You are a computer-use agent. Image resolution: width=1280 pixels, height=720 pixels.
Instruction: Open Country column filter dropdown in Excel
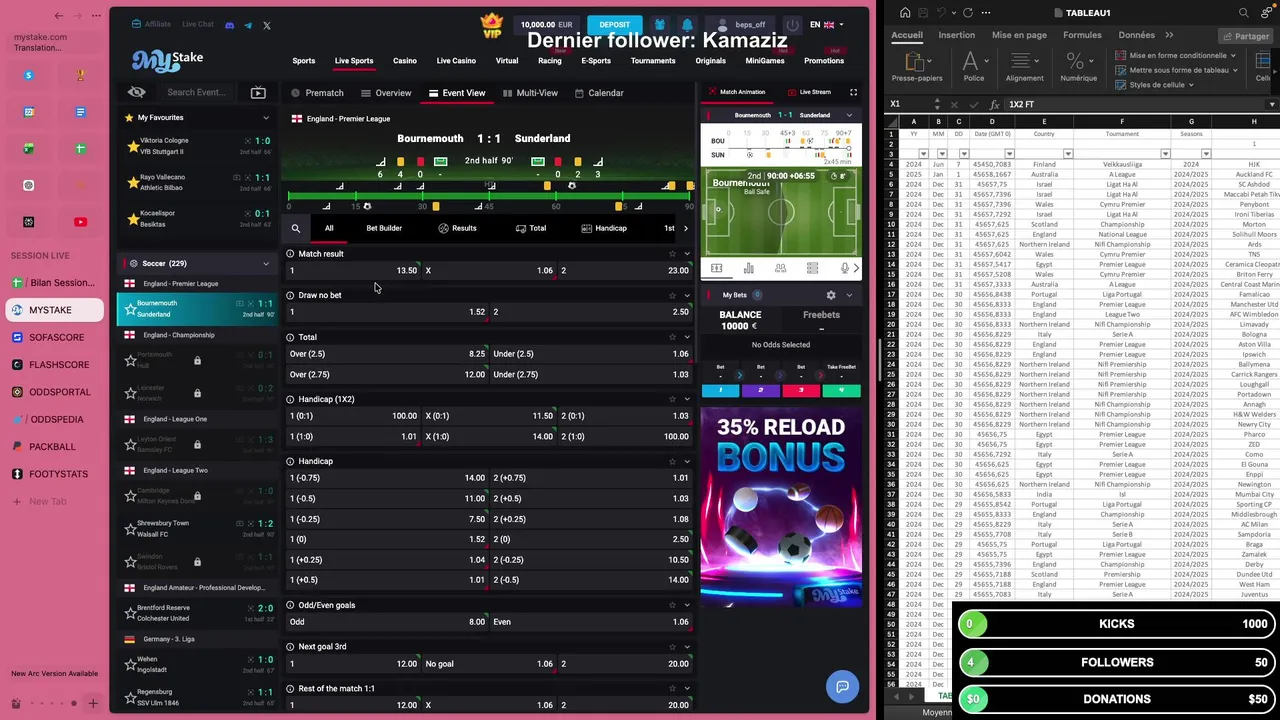tap(1068, 154)
